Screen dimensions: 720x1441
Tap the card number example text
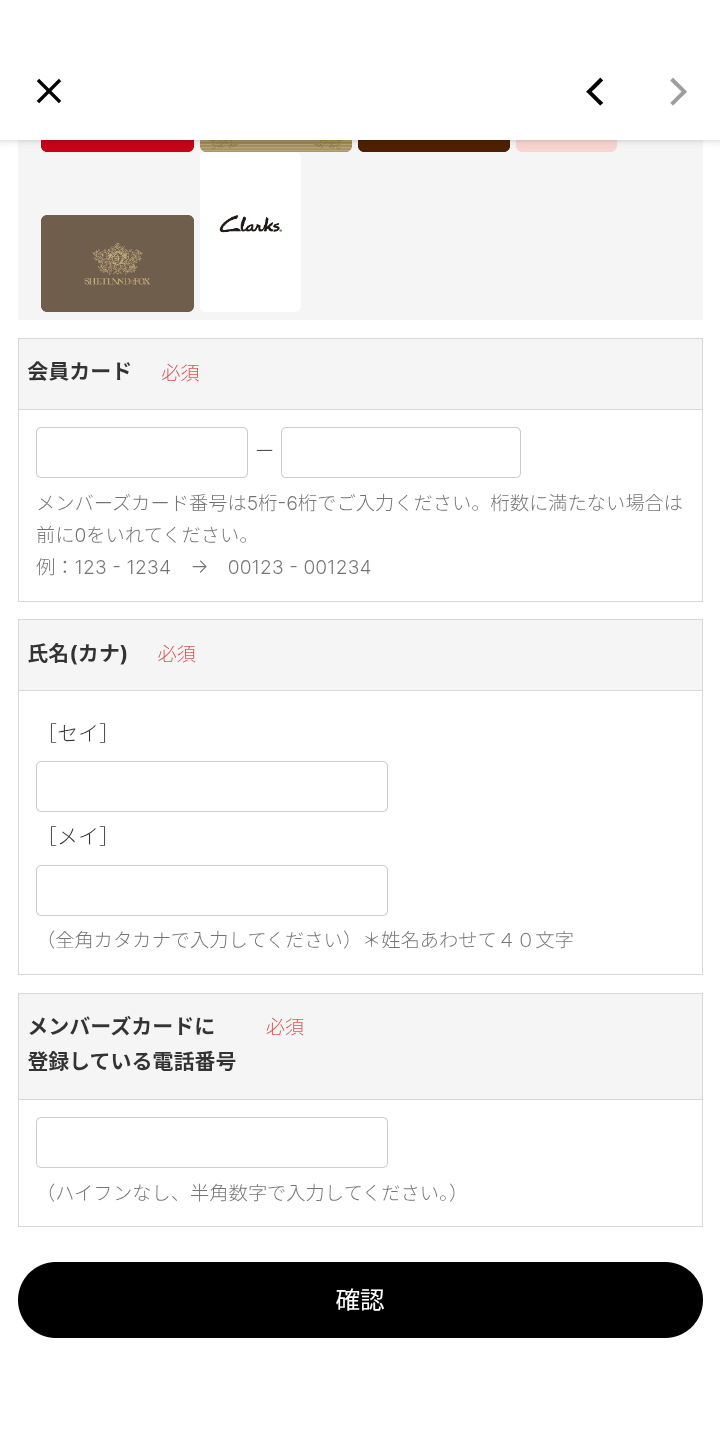[204, 567]
